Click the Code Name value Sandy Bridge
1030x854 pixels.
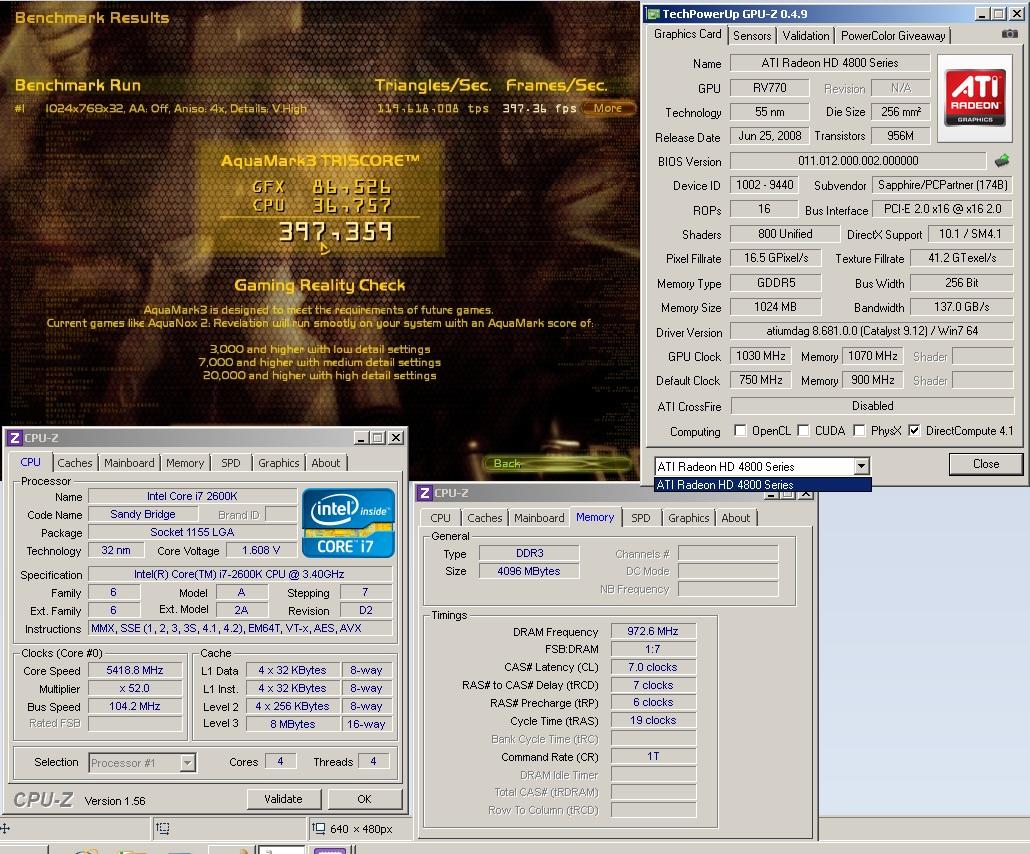pyautogui.click(x=143, y=514)
